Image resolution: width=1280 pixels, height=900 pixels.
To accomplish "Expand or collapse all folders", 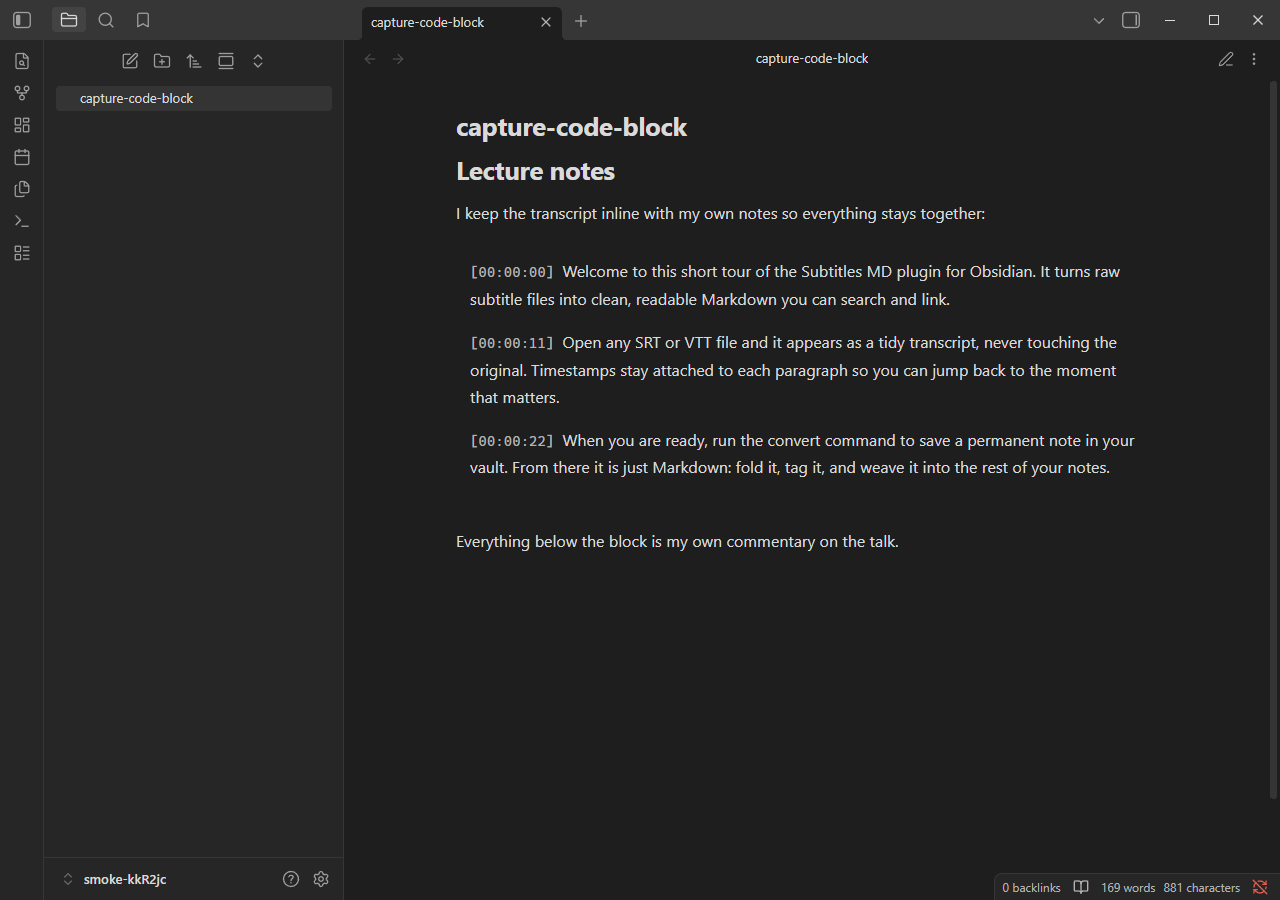I will tap(258, 61).
